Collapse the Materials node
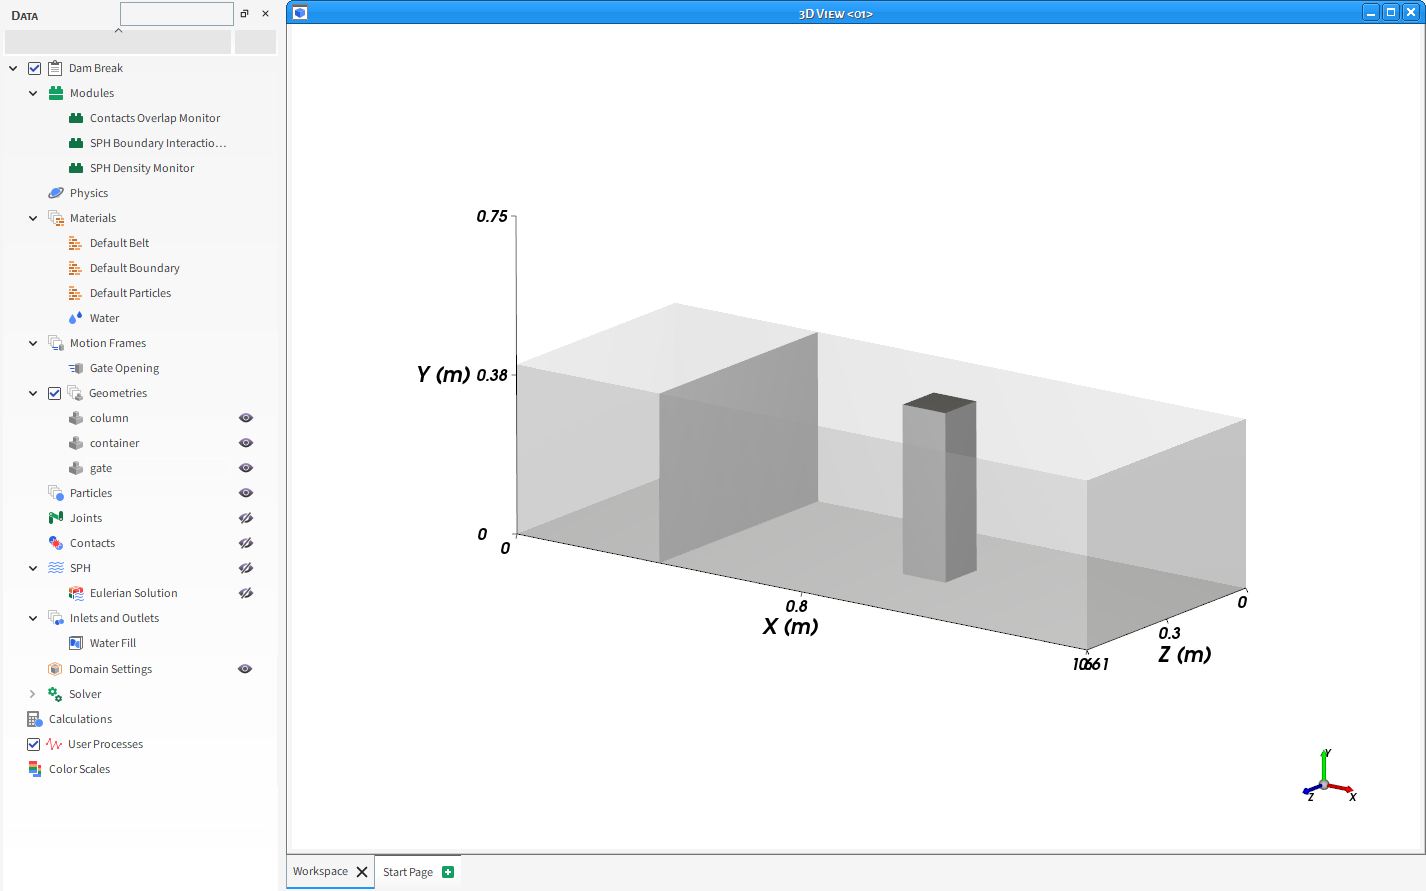 [33, 218]
